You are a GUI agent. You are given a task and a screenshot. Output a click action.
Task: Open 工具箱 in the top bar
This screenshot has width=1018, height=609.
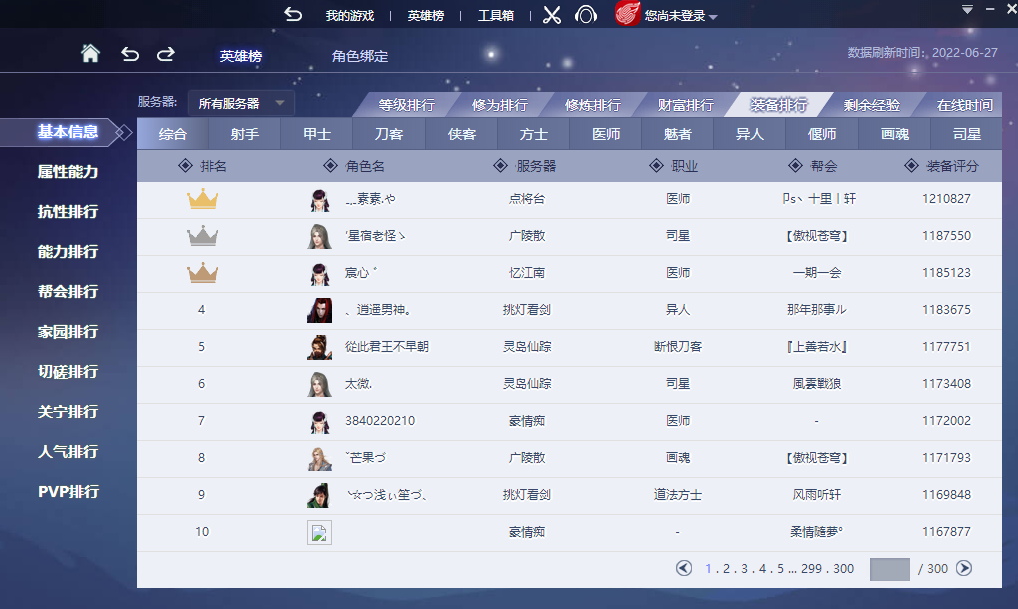495,15
